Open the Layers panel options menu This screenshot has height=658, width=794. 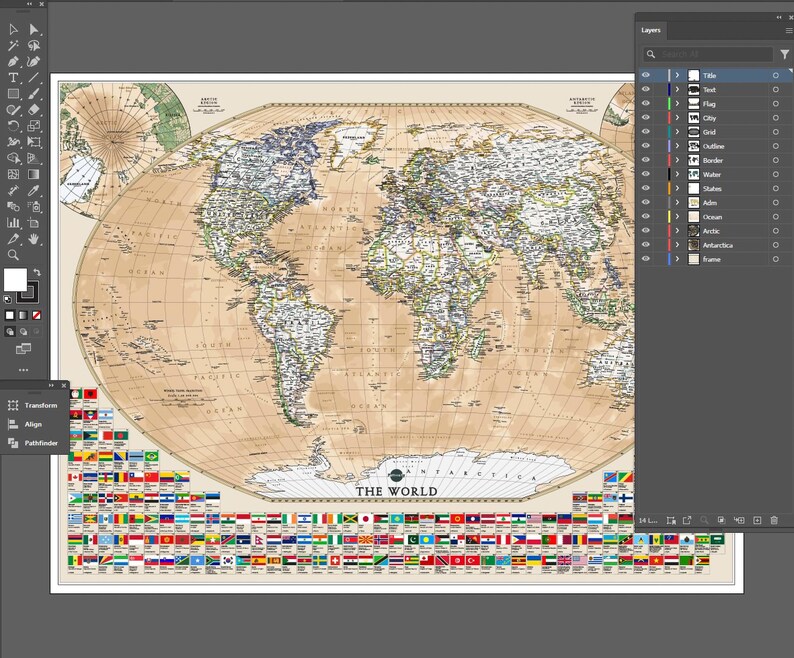(x=788, y=30)
